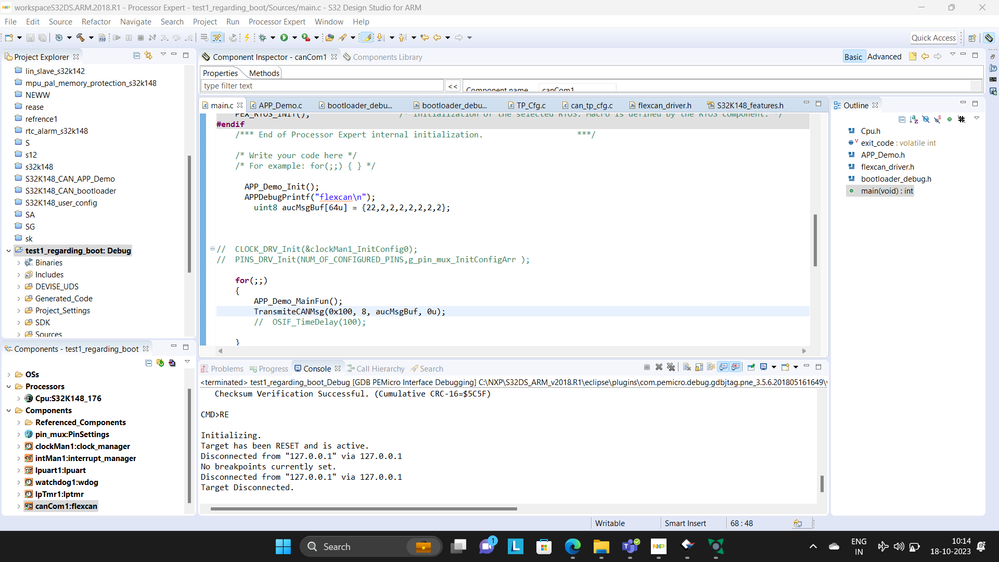Click Windows Start button

tap(283, 546)
